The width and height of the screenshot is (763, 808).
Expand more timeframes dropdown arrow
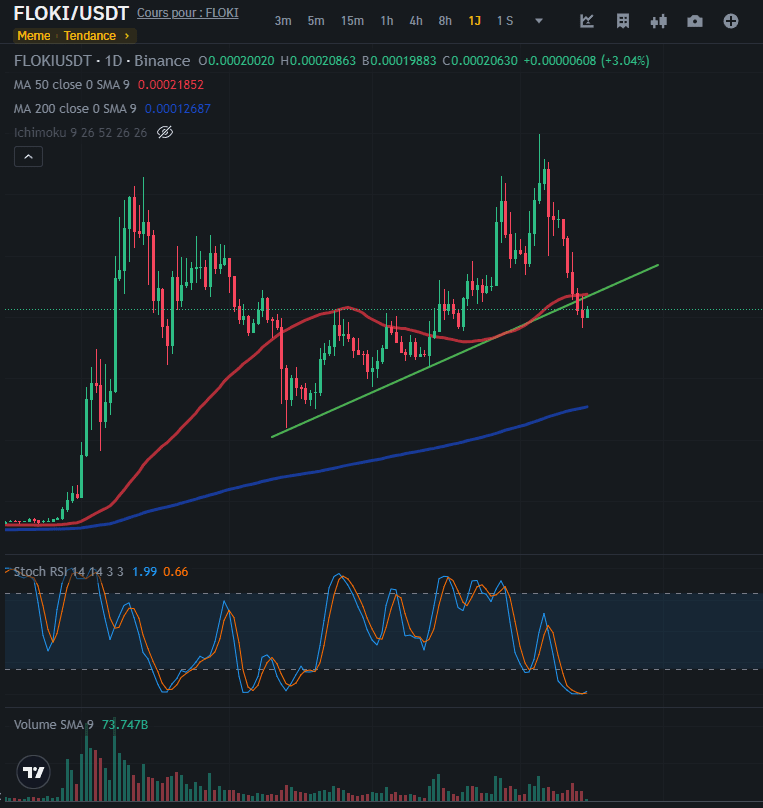pos(539,21)
